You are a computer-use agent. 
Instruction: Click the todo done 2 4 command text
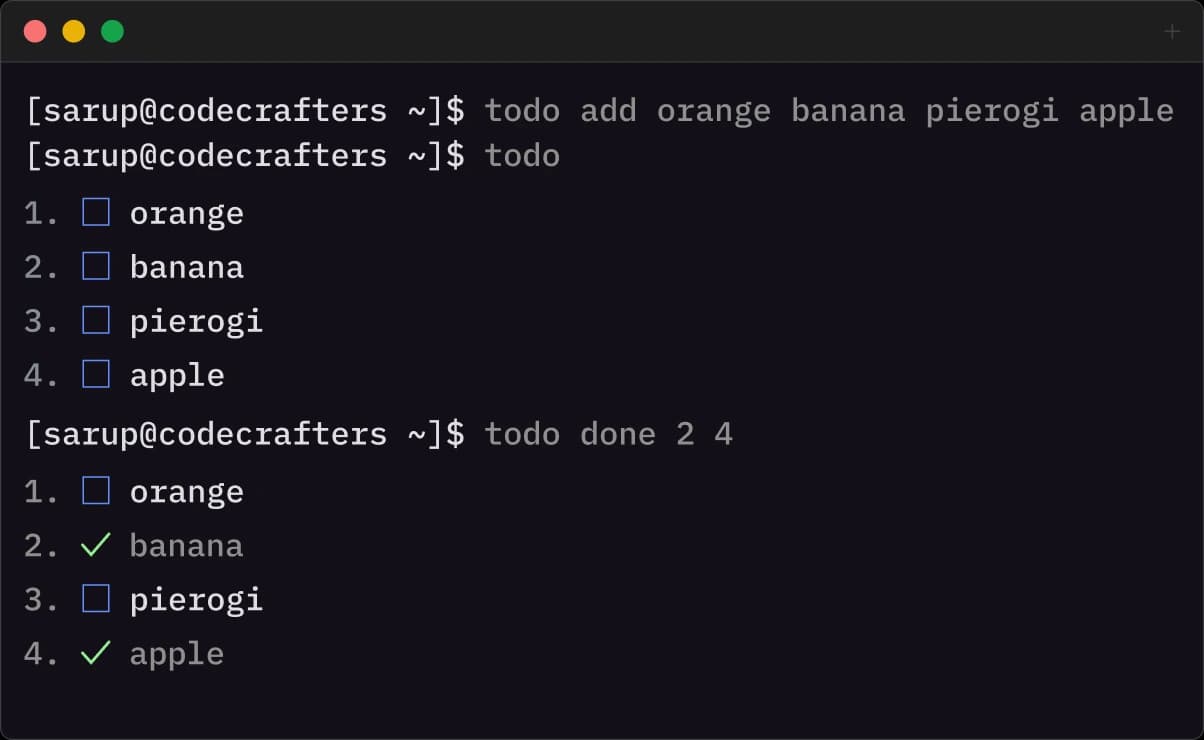609,434
